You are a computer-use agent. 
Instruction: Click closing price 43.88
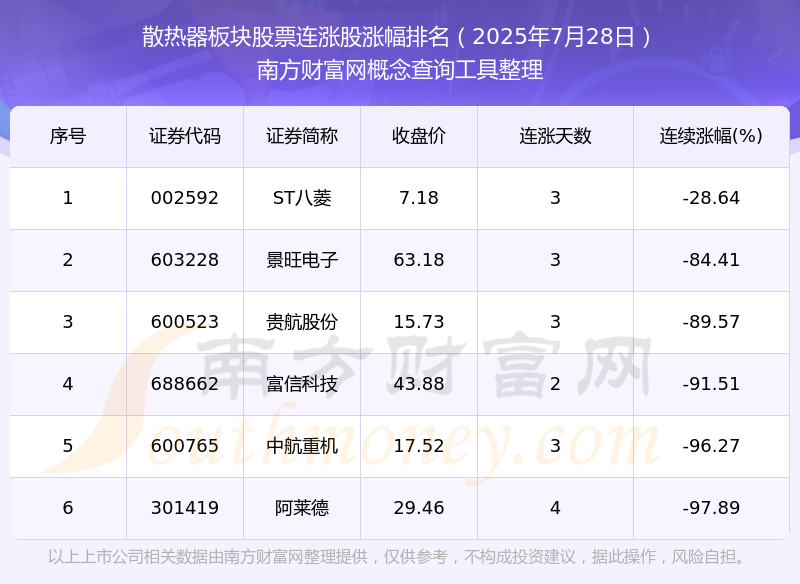point(419,384)
